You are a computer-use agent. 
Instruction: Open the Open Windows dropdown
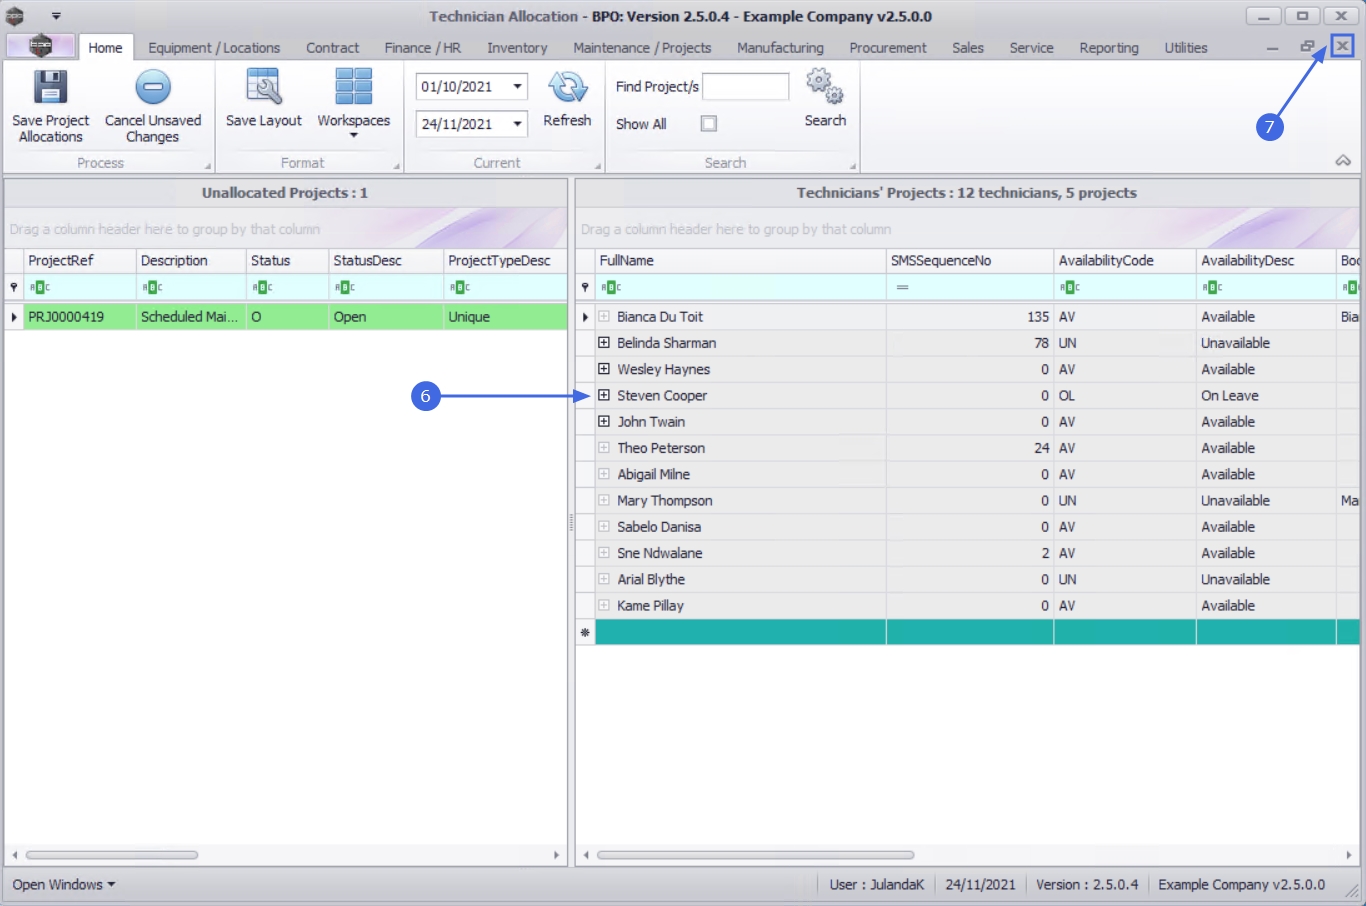click(x=64, y=885)
